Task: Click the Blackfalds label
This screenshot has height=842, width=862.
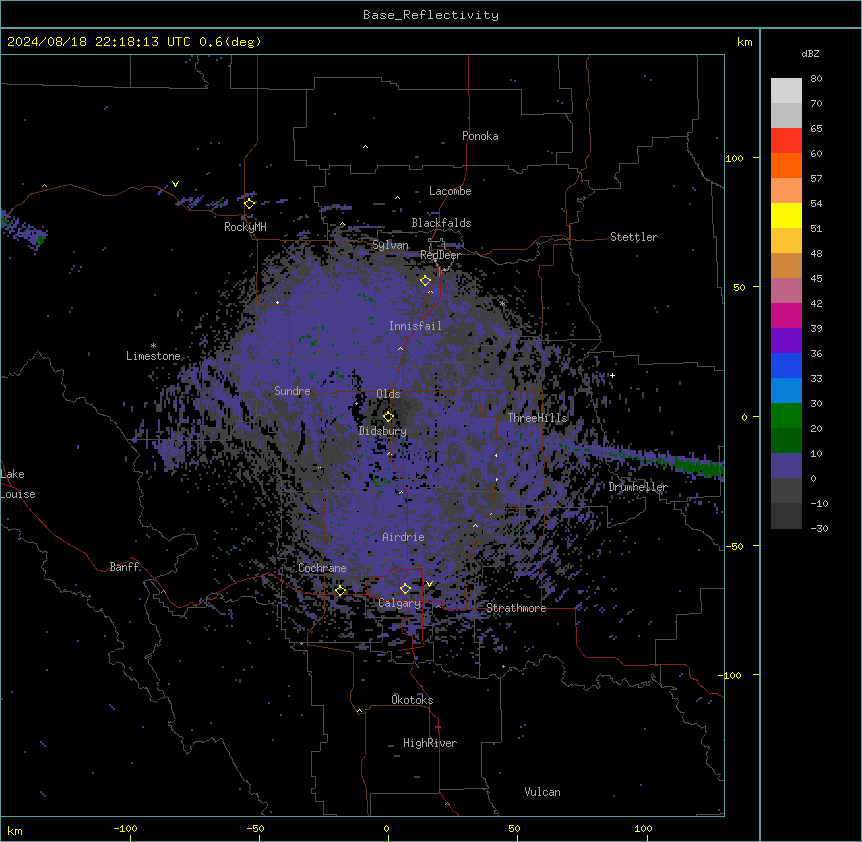Action: (x=441, y=223)
